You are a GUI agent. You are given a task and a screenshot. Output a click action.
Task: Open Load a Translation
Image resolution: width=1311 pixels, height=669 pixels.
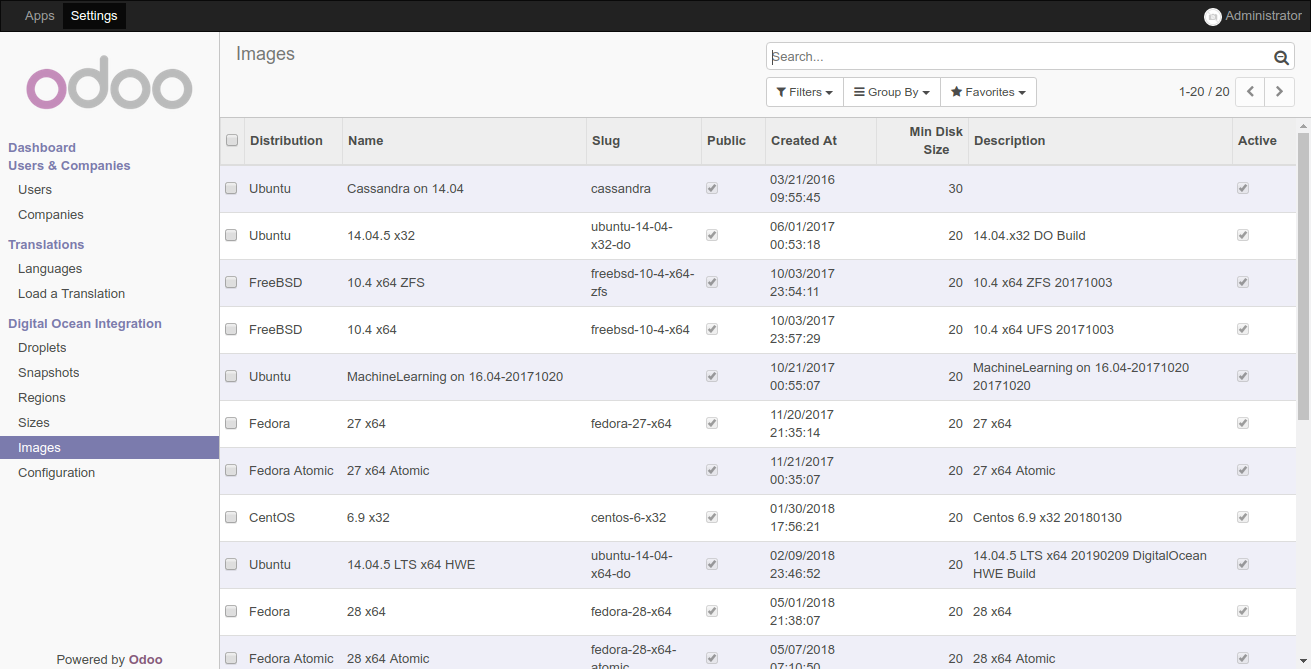(72, 293)
